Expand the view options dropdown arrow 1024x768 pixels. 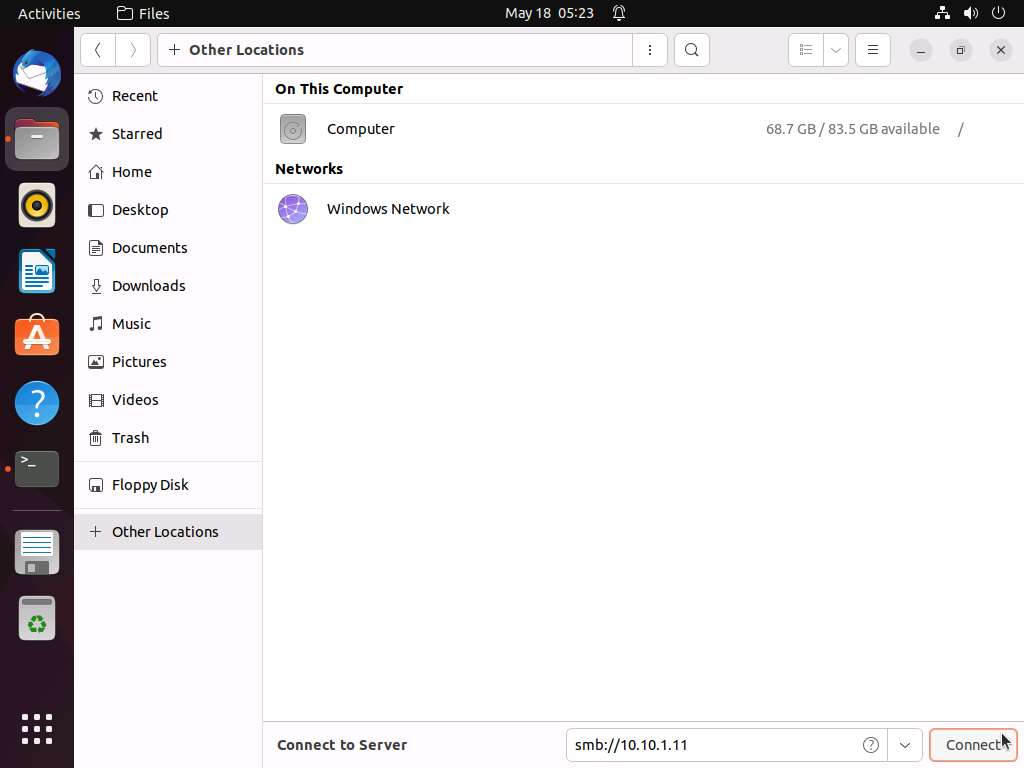pyautogui.click(x=835, y=50)
